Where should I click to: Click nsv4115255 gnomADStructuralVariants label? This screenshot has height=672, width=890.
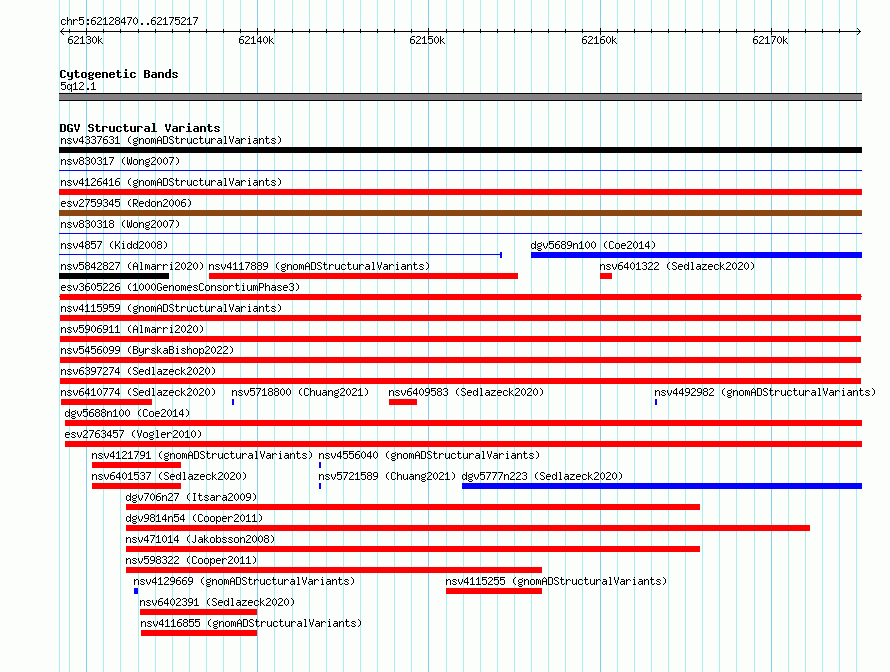(556, 581)
